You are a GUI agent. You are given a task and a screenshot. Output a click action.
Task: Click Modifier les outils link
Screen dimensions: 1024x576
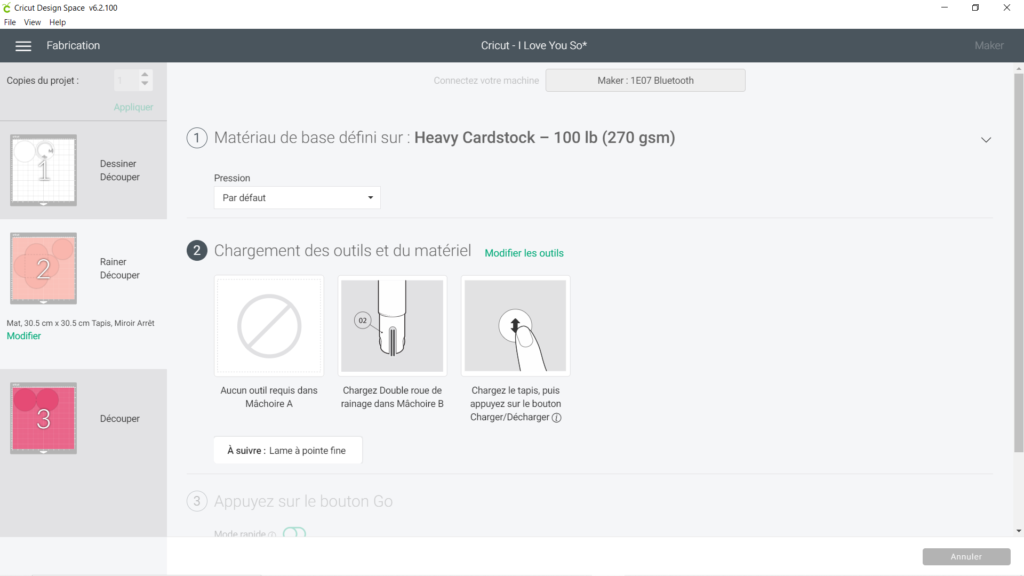[x=524, y=253]
